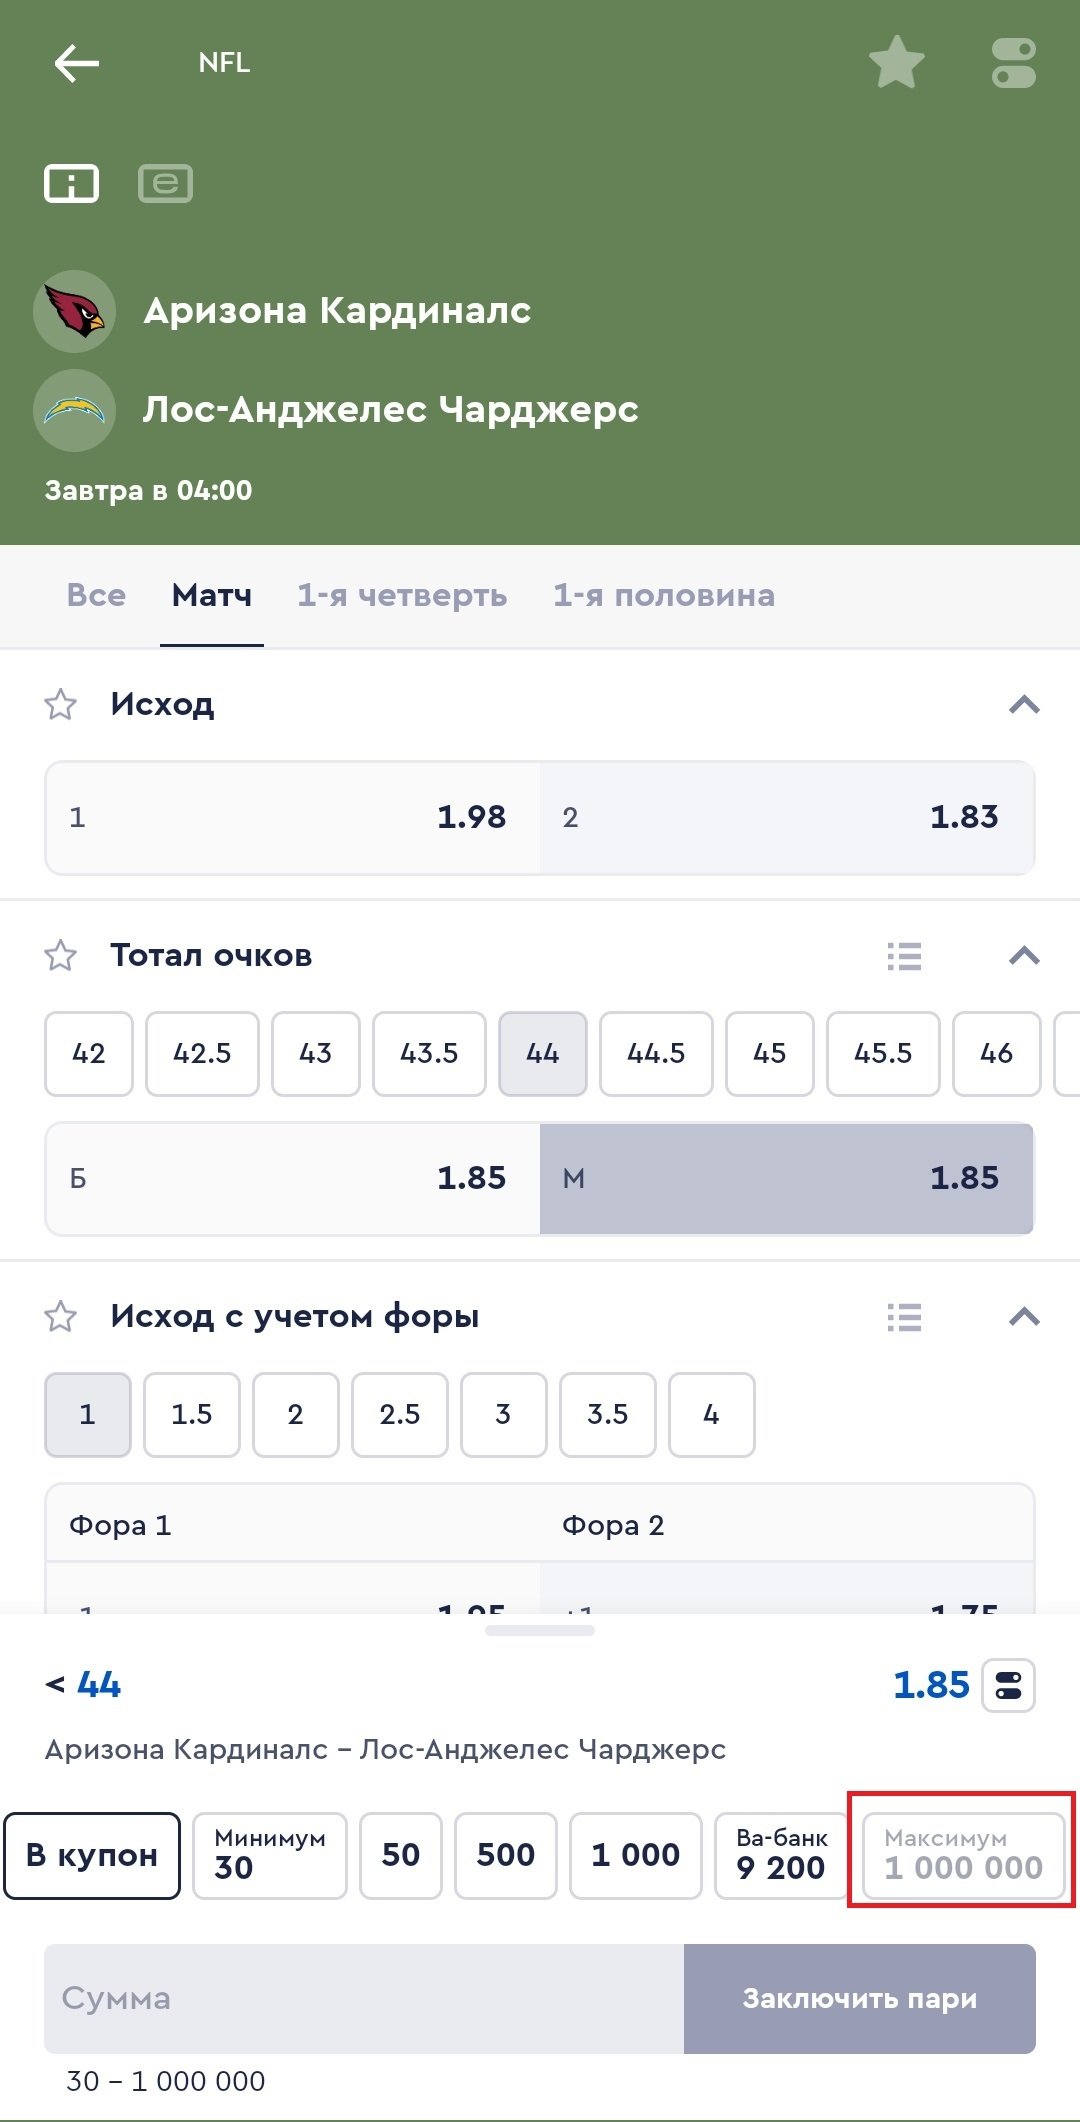This screenshot has height=2122, width=1080.
Task: Open the toggle settings icon in header
Action: (x=1013, y=64)
